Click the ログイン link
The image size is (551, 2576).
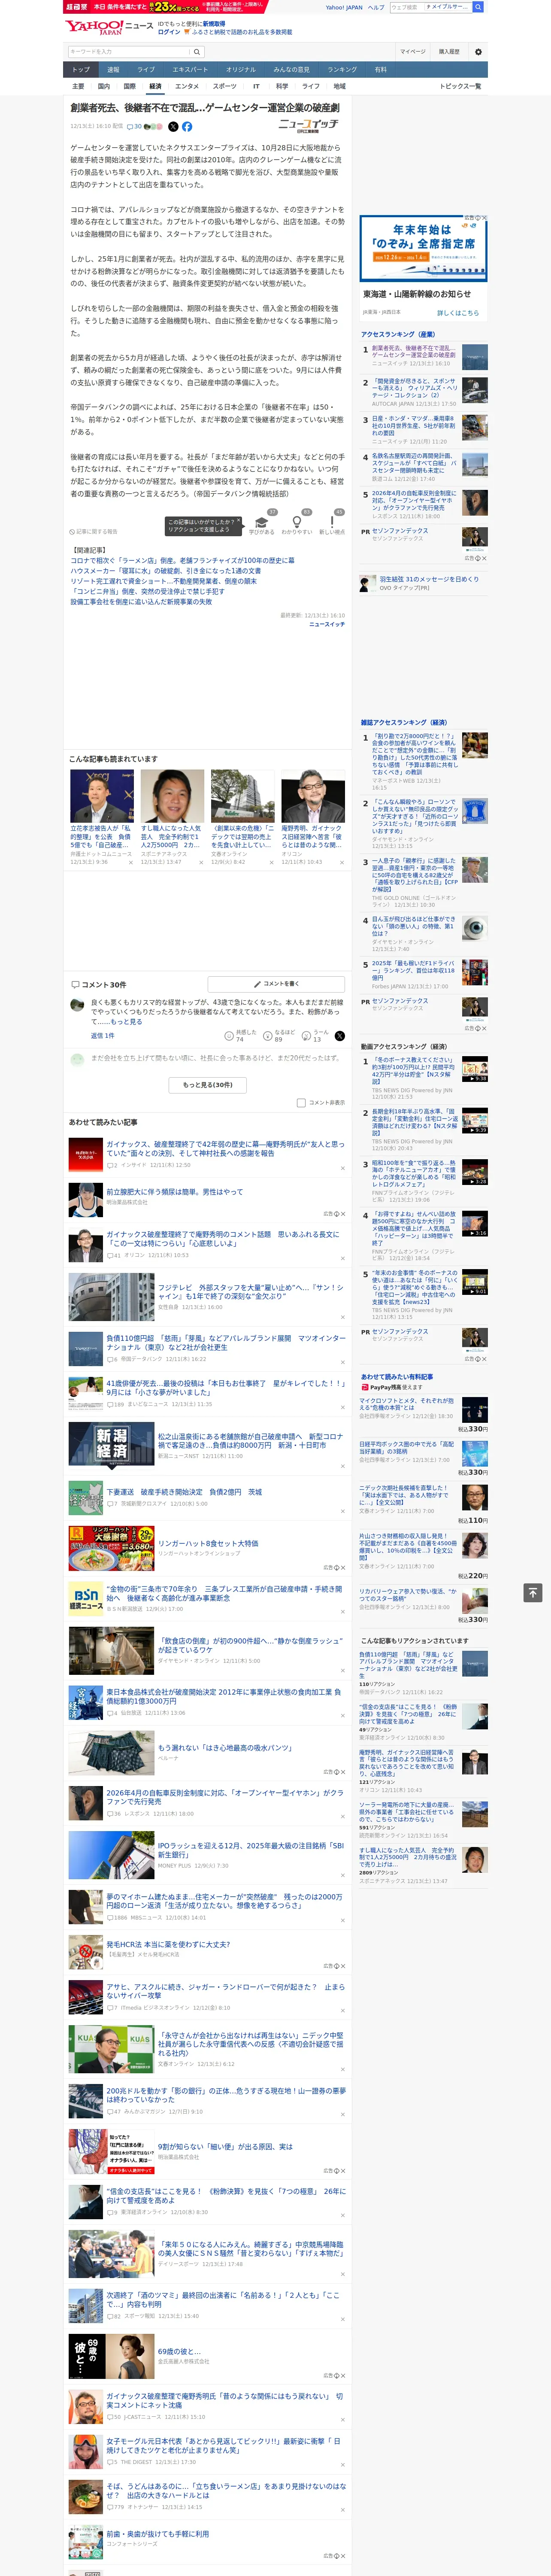169,32
